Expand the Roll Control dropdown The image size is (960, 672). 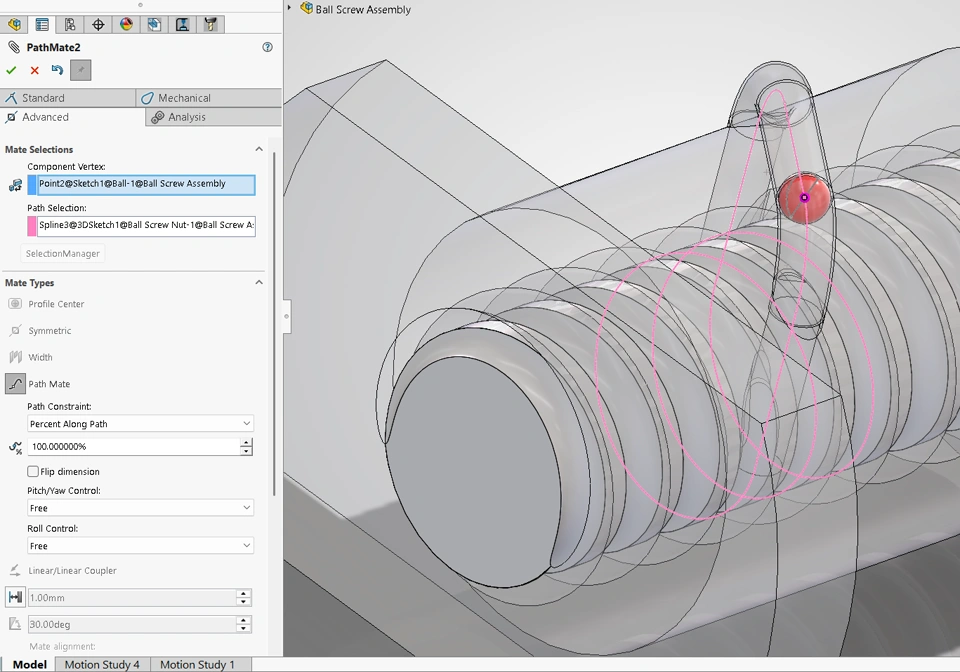[x=140, y=546]
